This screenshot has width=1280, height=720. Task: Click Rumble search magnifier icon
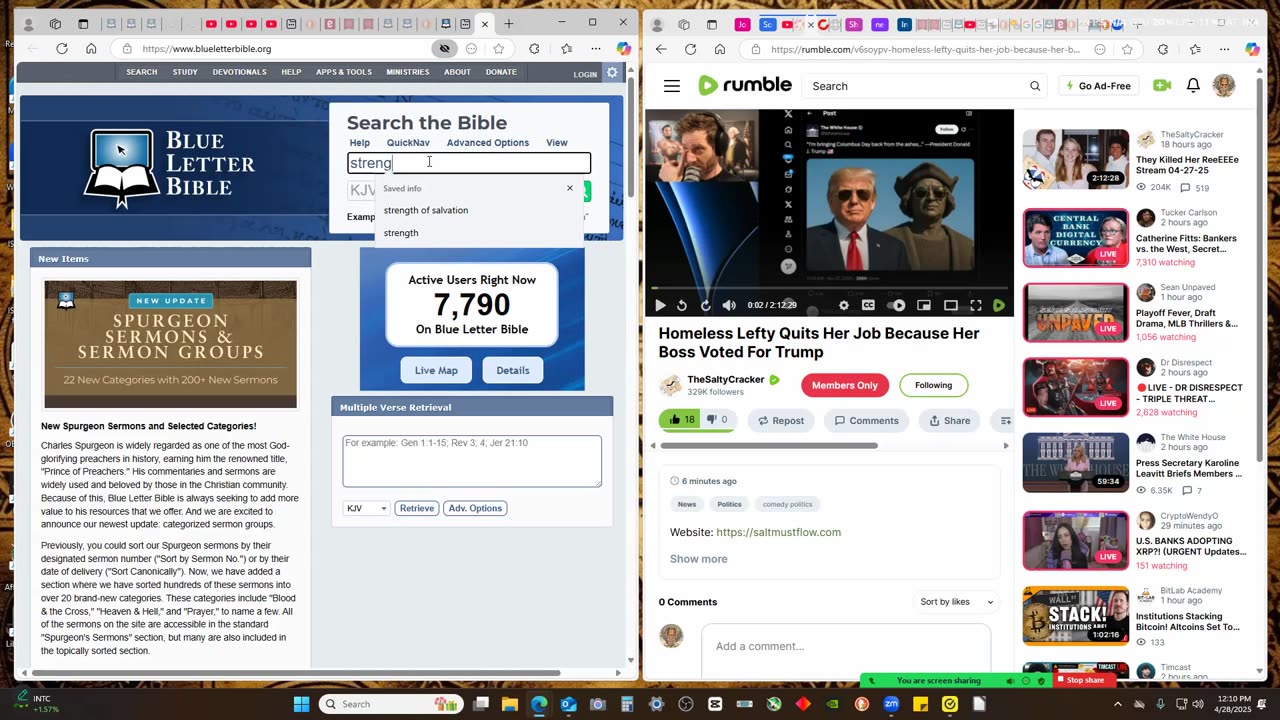[1035, 86]
